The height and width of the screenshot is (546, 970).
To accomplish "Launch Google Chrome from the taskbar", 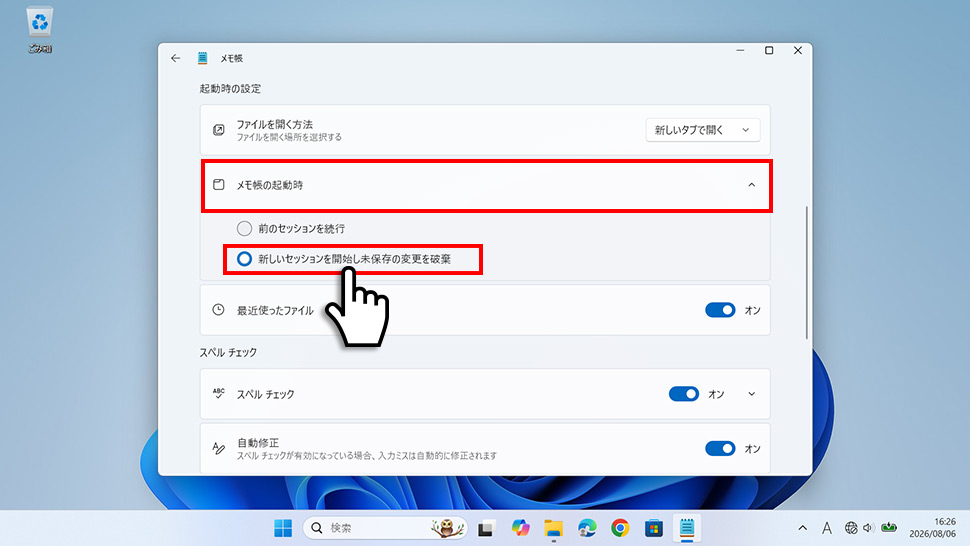I will (x=620, y=528).
